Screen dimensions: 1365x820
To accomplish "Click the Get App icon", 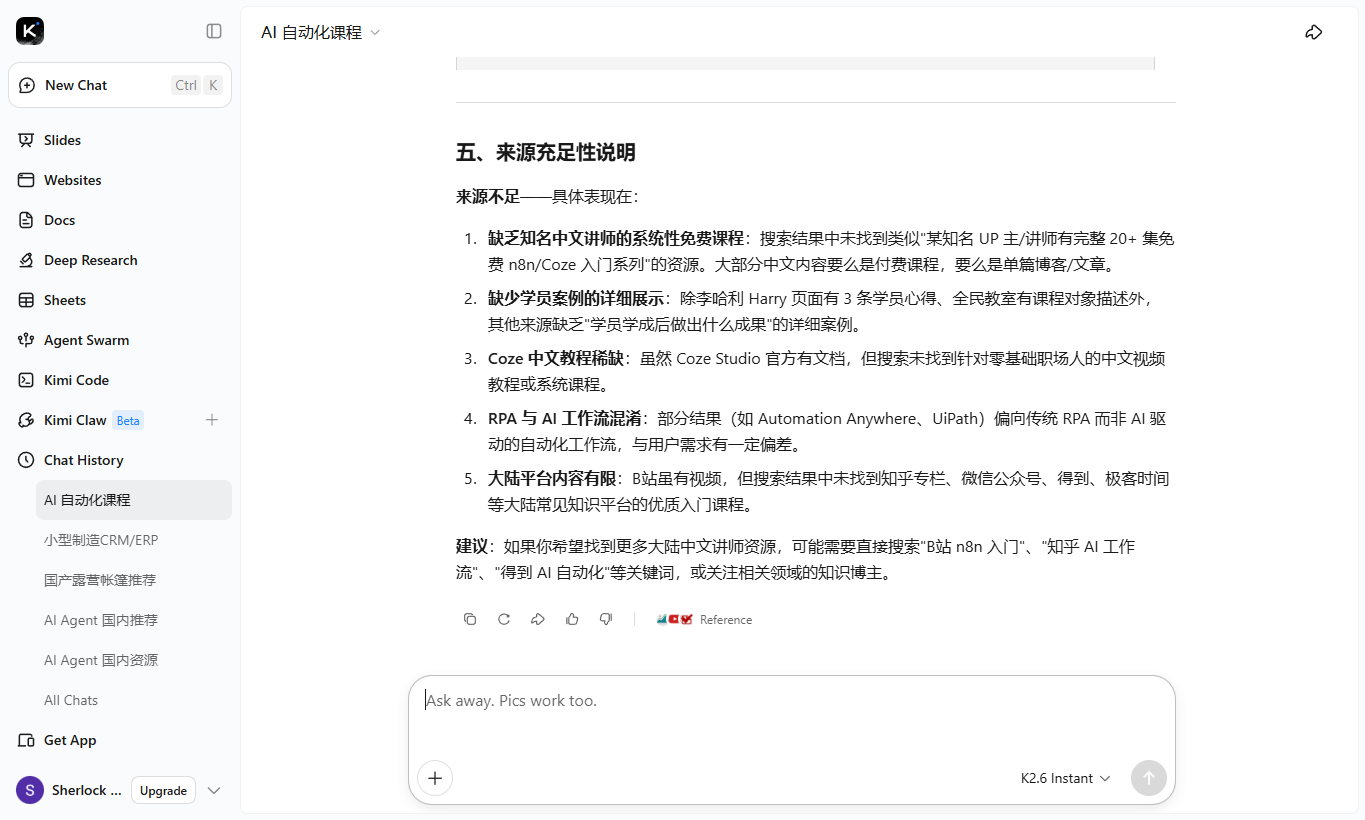I will click(26, 740).
